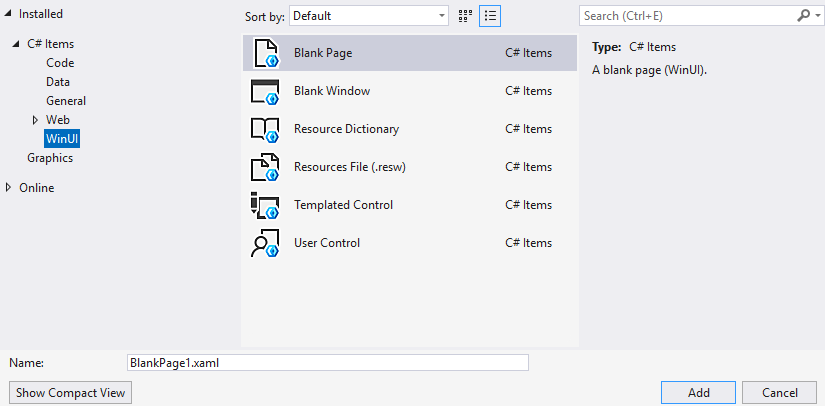Switch to small icons list view

(x=490, y=16)
